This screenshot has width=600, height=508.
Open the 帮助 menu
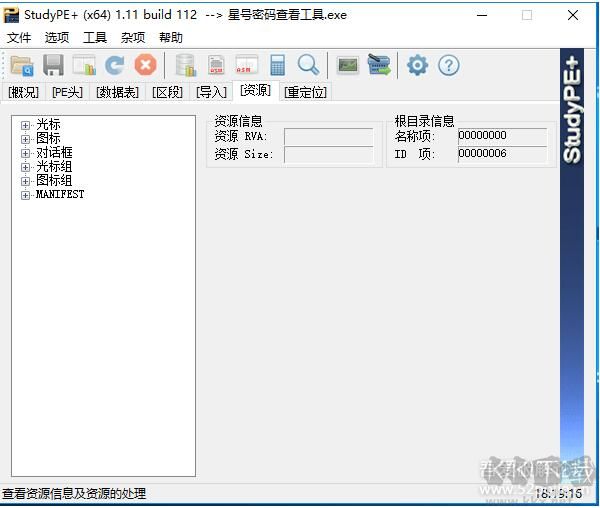(x=171, y=37)
